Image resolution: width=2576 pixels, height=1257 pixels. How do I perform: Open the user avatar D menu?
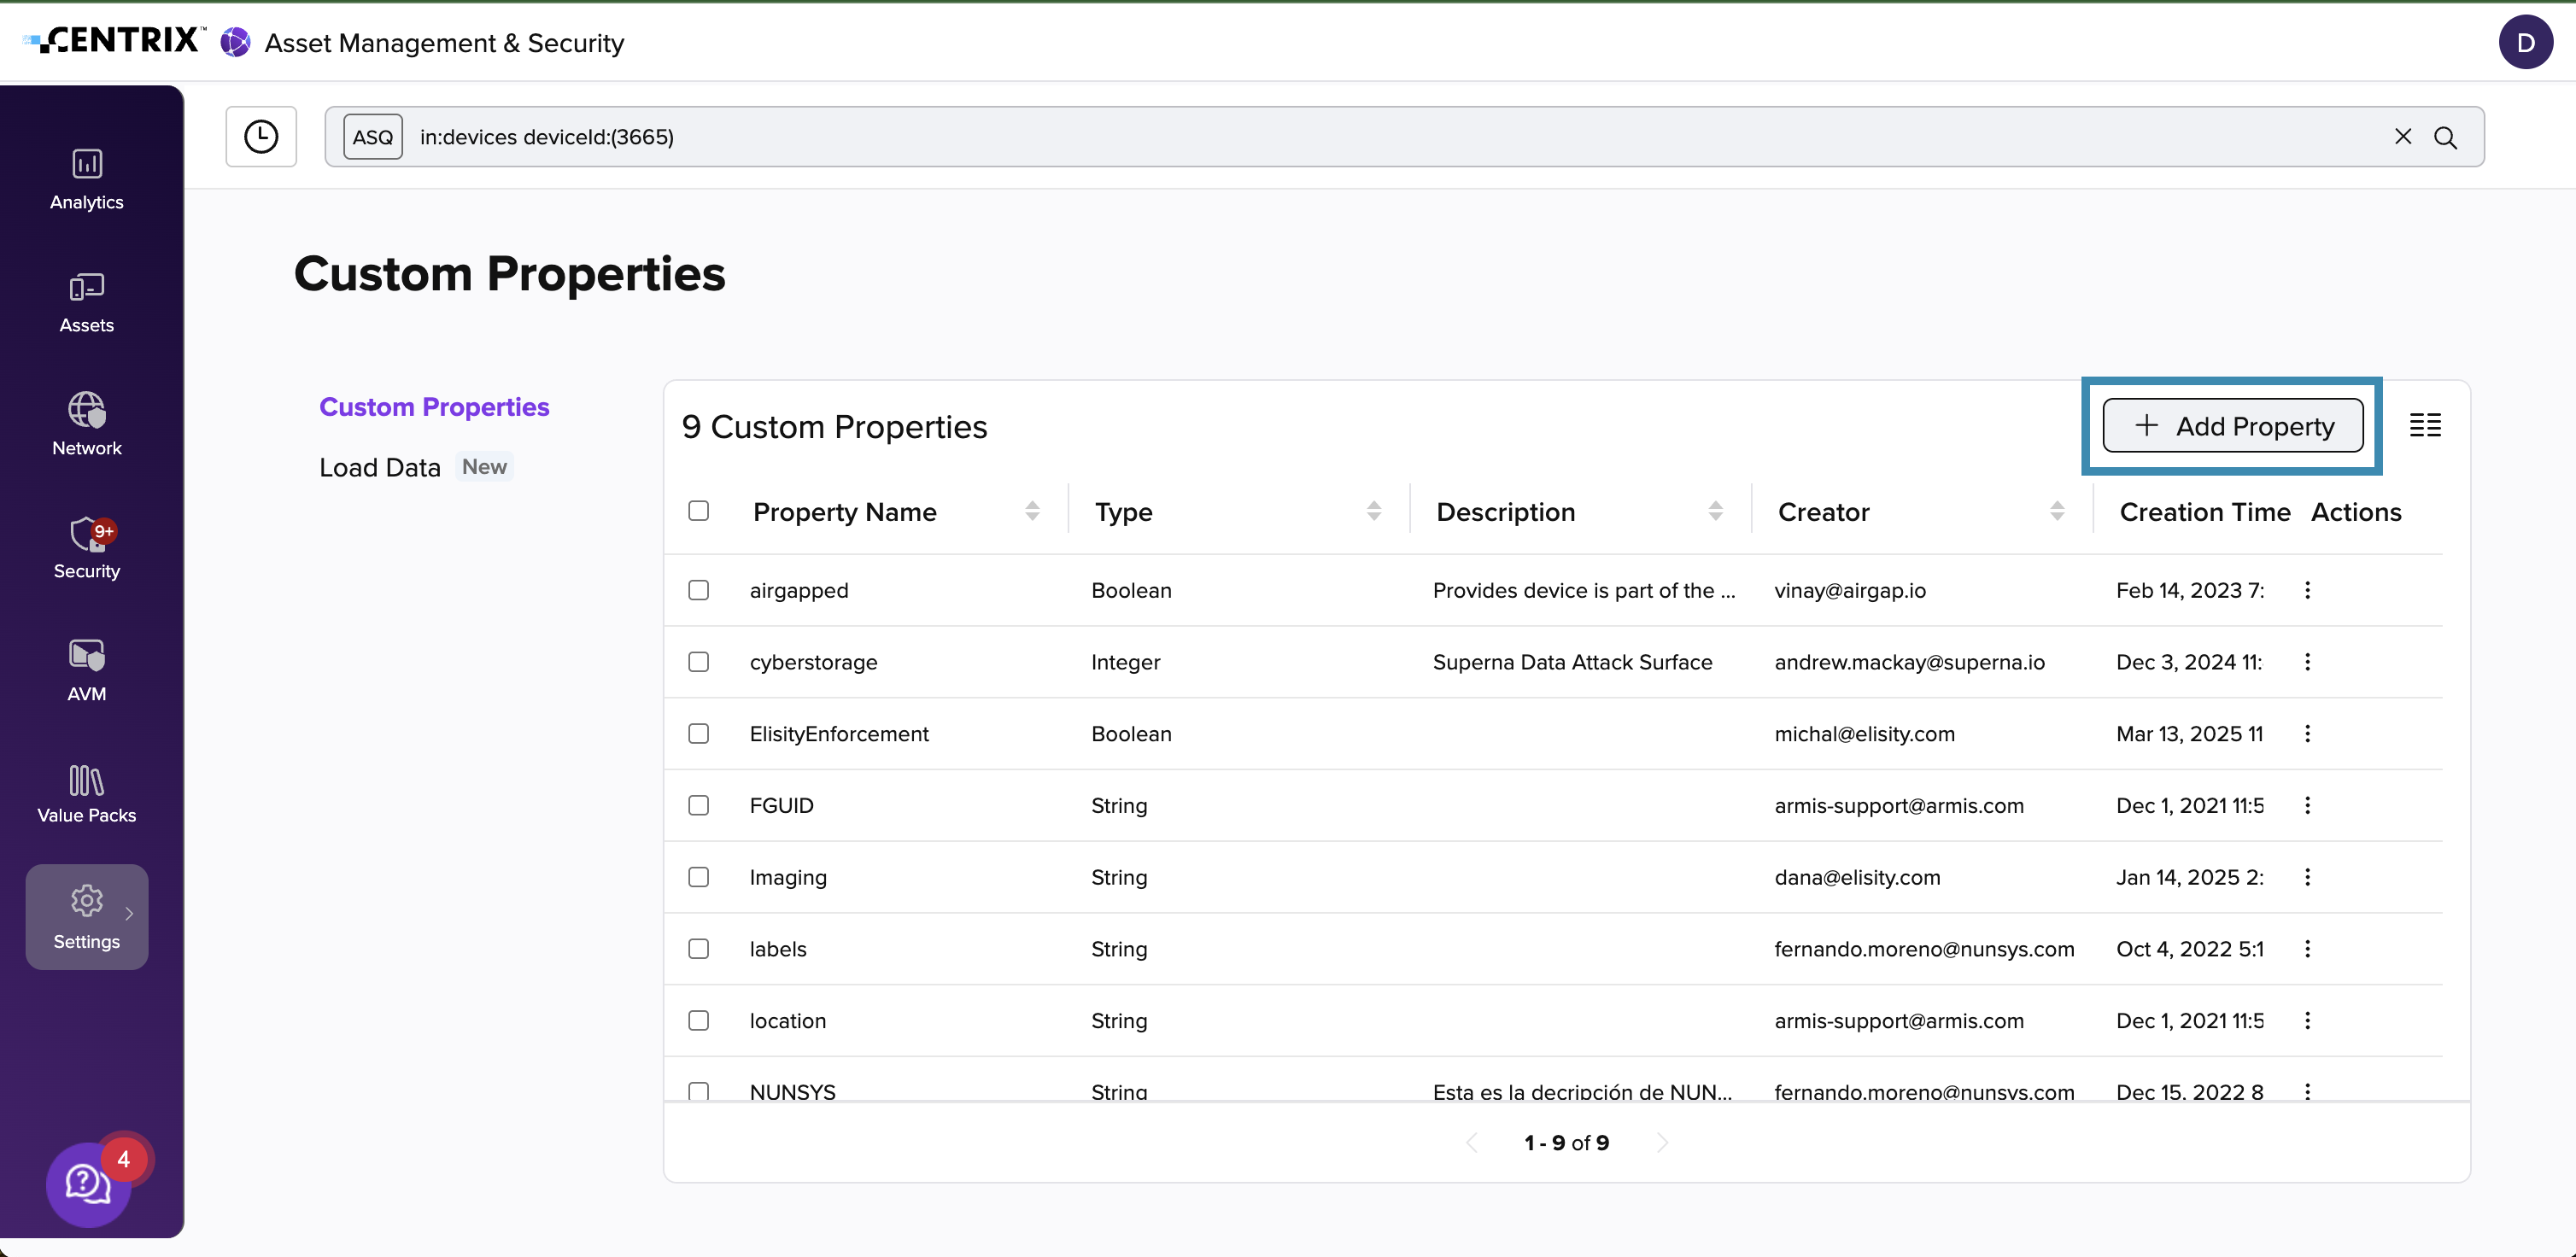[x=2525, y=42]
